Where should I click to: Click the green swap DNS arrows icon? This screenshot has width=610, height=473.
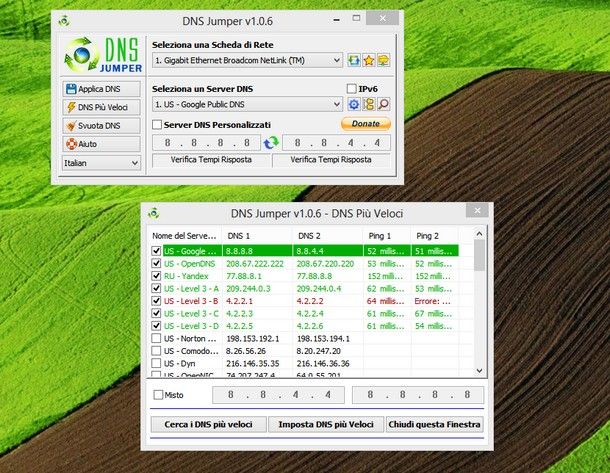[271, 143]
